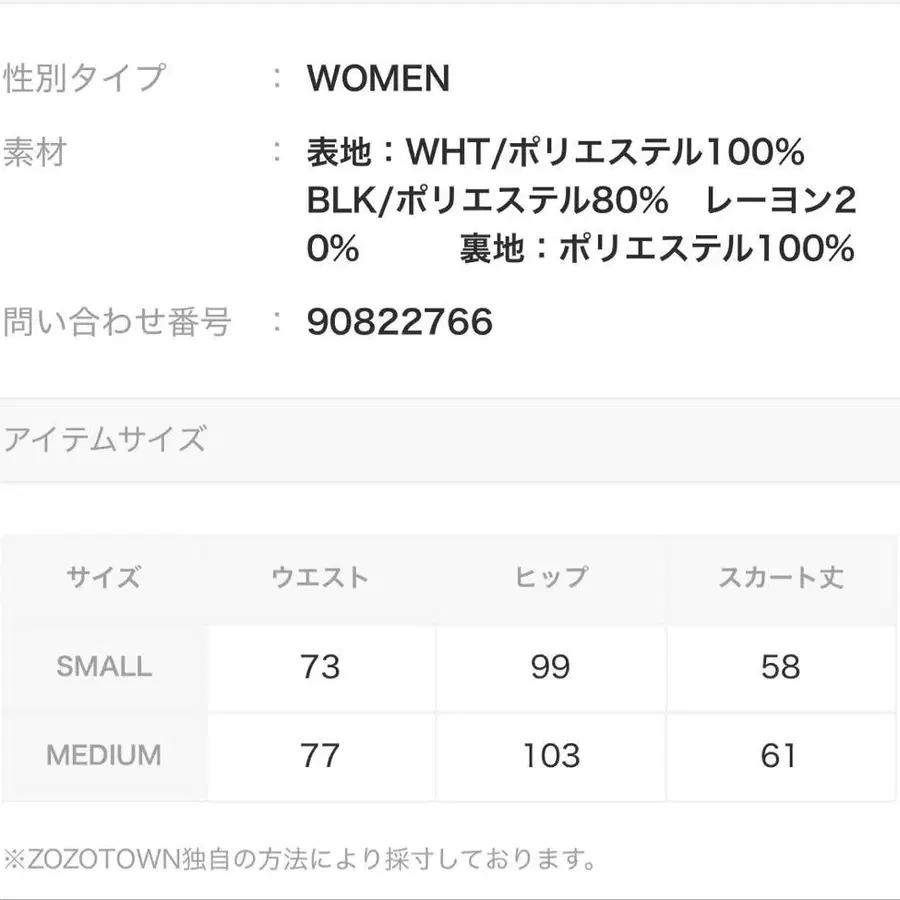Select the WOMEN gender type value
900x900 pixels.
[x=378, y=78]
